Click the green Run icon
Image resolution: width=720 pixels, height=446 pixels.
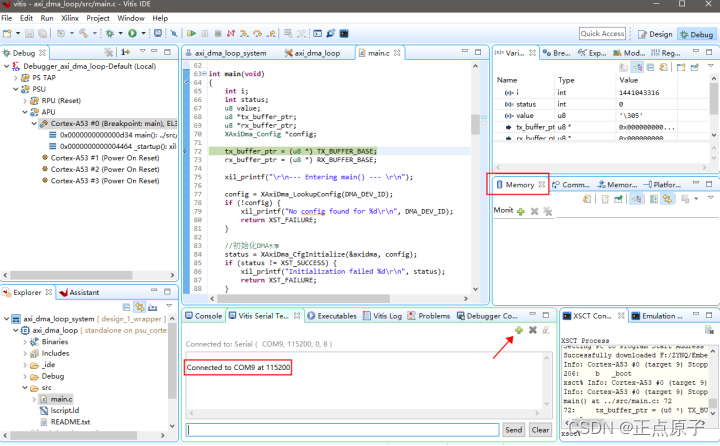(x=132, y=34)
